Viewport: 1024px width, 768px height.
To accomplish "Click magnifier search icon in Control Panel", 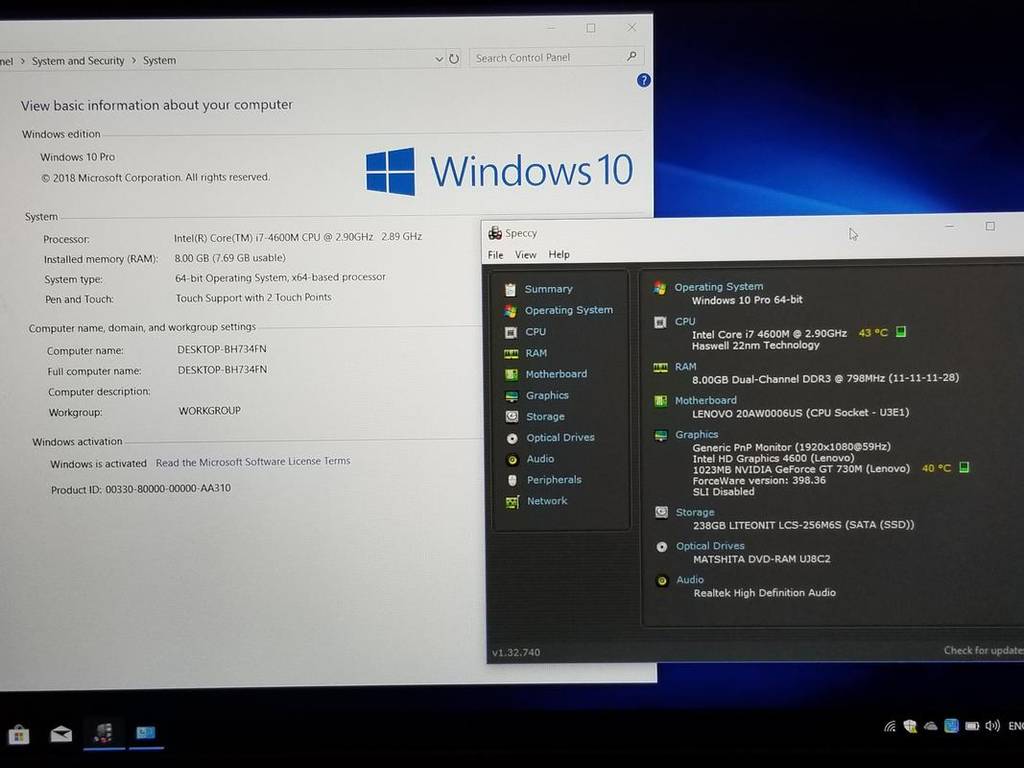I will pyautogui.click(x=632, y=56).
